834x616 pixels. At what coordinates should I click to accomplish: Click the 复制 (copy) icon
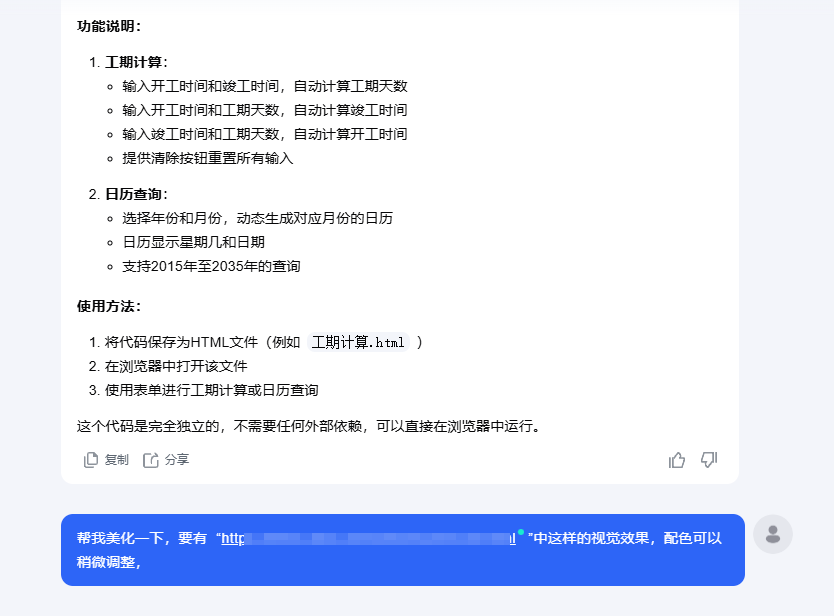click(90, 460)
